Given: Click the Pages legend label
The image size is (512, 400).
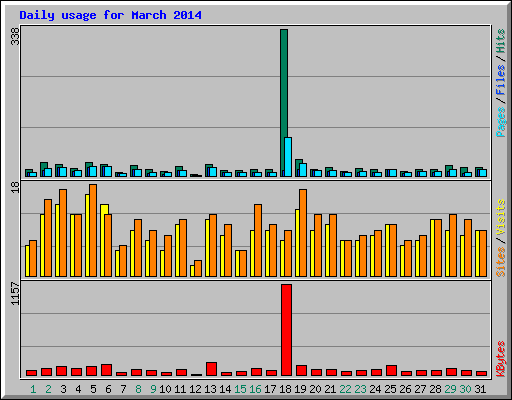Looking at the screenshot, I should 500,122.
